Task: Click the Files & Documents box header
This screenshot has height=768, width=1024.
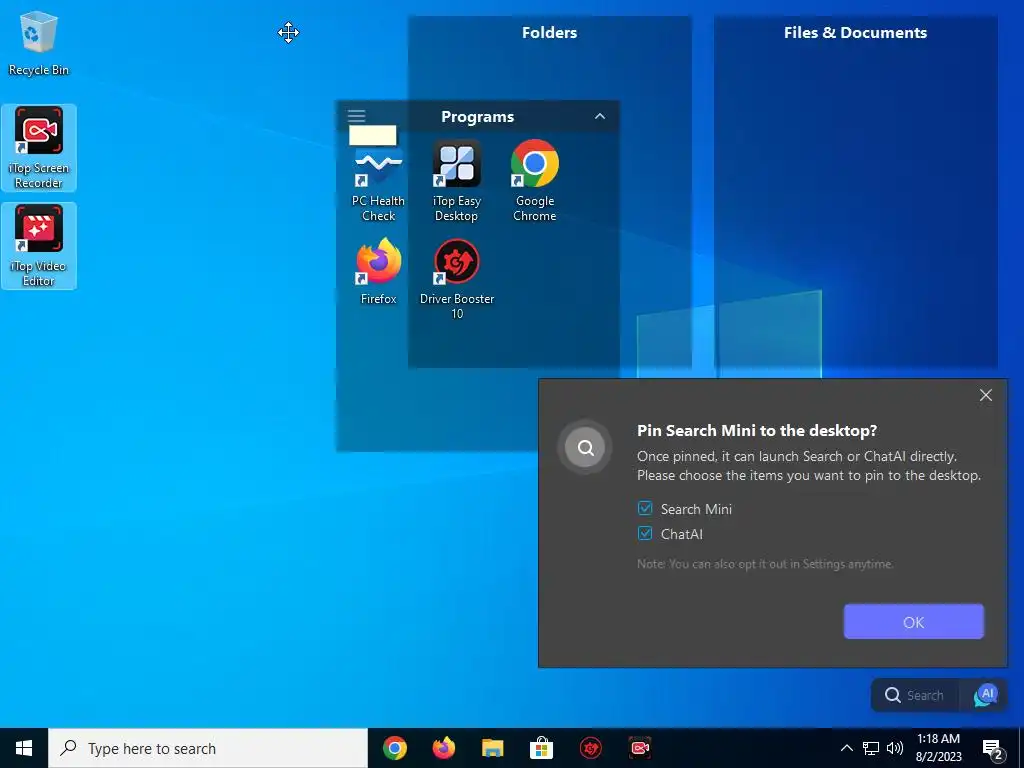Action: (x=855, y=33)
